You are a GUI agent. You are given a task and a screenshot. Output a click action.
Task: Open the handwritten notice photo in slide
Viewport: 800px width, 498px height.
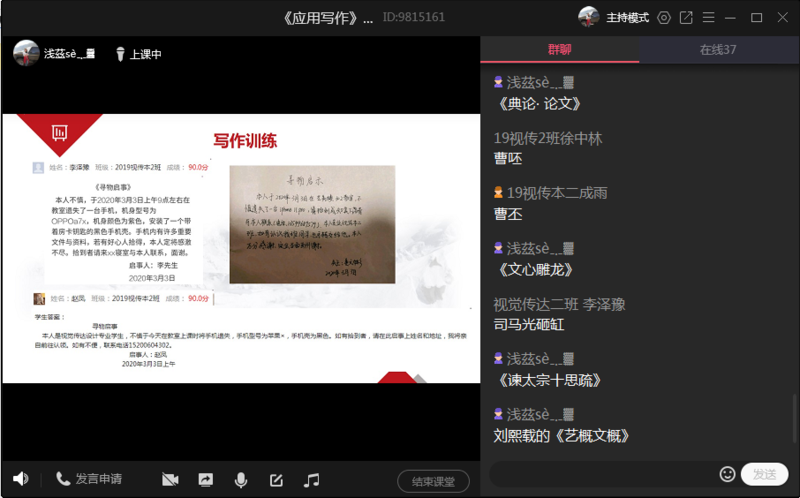click(312, 224)
